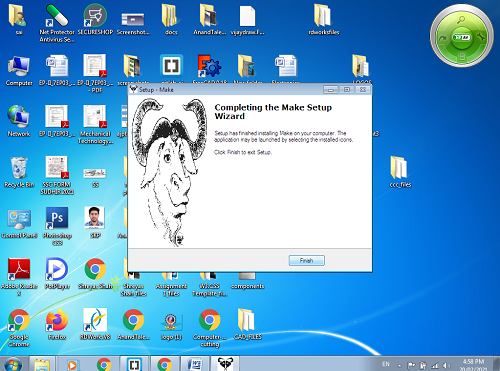
Task: Click the Make Setup taskbar button
Action: coord(225,364)
